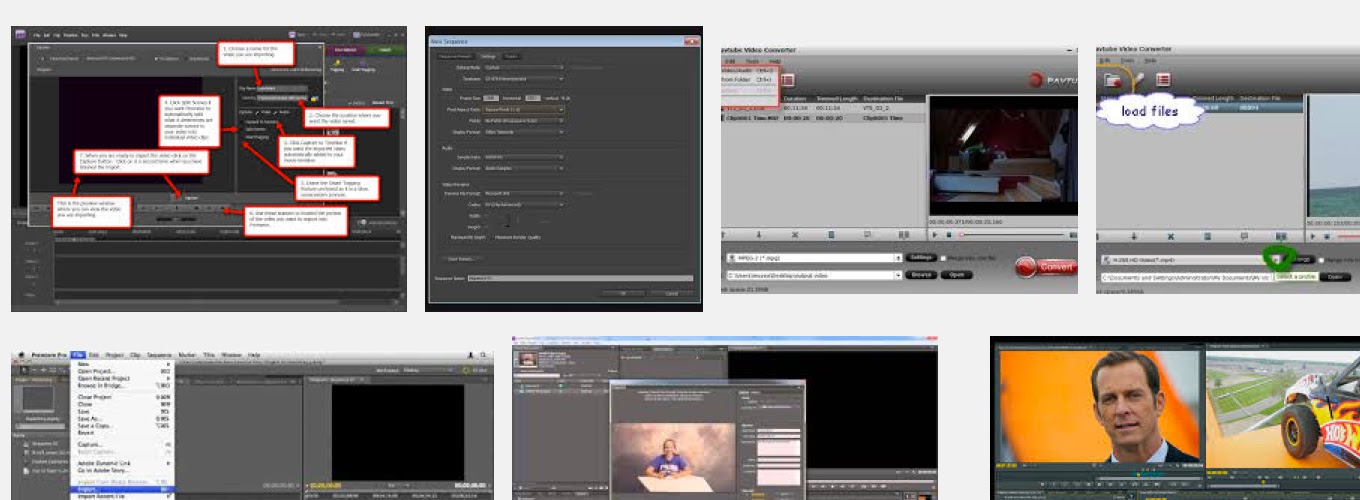1360x500 pixels.
Task: Open H.264 HD Video format dropdown
Action: tap(1275, 259)
